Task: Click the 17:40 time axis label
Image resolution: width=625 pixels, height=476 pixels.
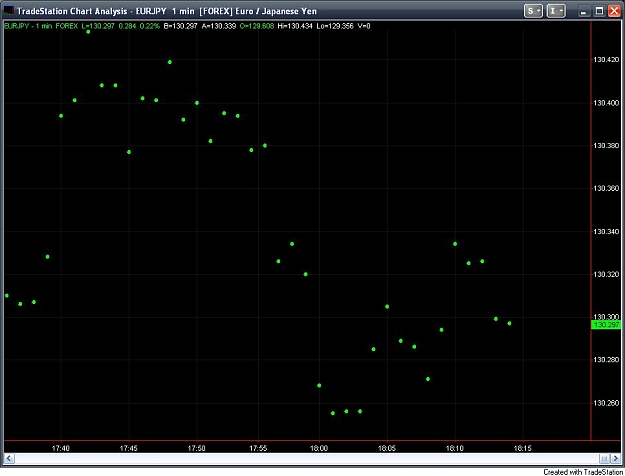Action: (61, 448)
